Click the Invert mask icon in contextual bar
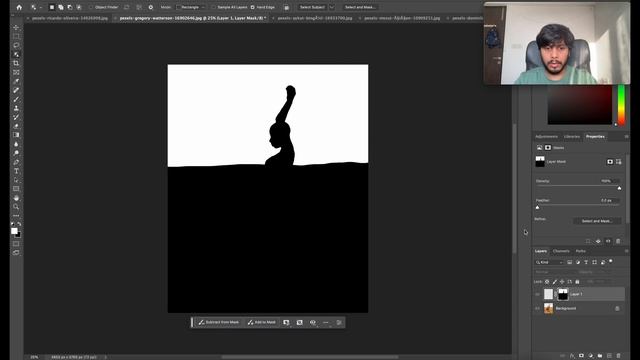This screenshot has width=640, height=360. (300, 322)
